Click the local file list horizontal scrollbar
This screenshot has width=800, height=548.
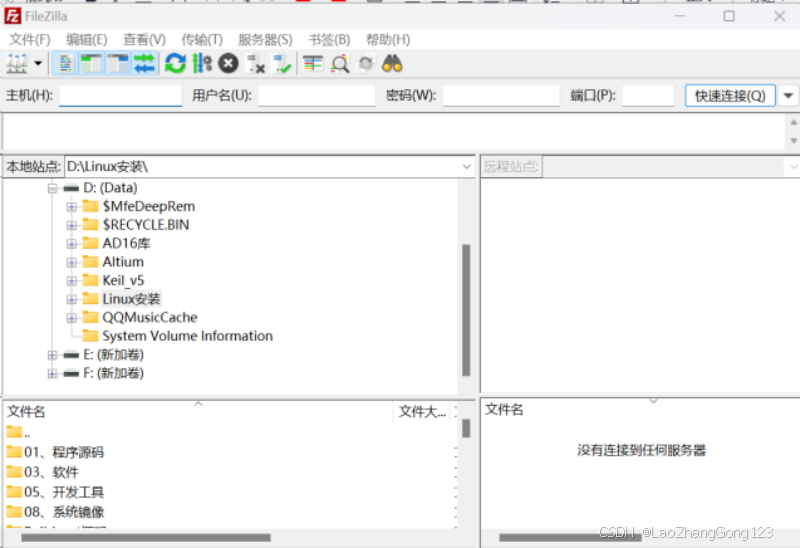pos(146,538)
